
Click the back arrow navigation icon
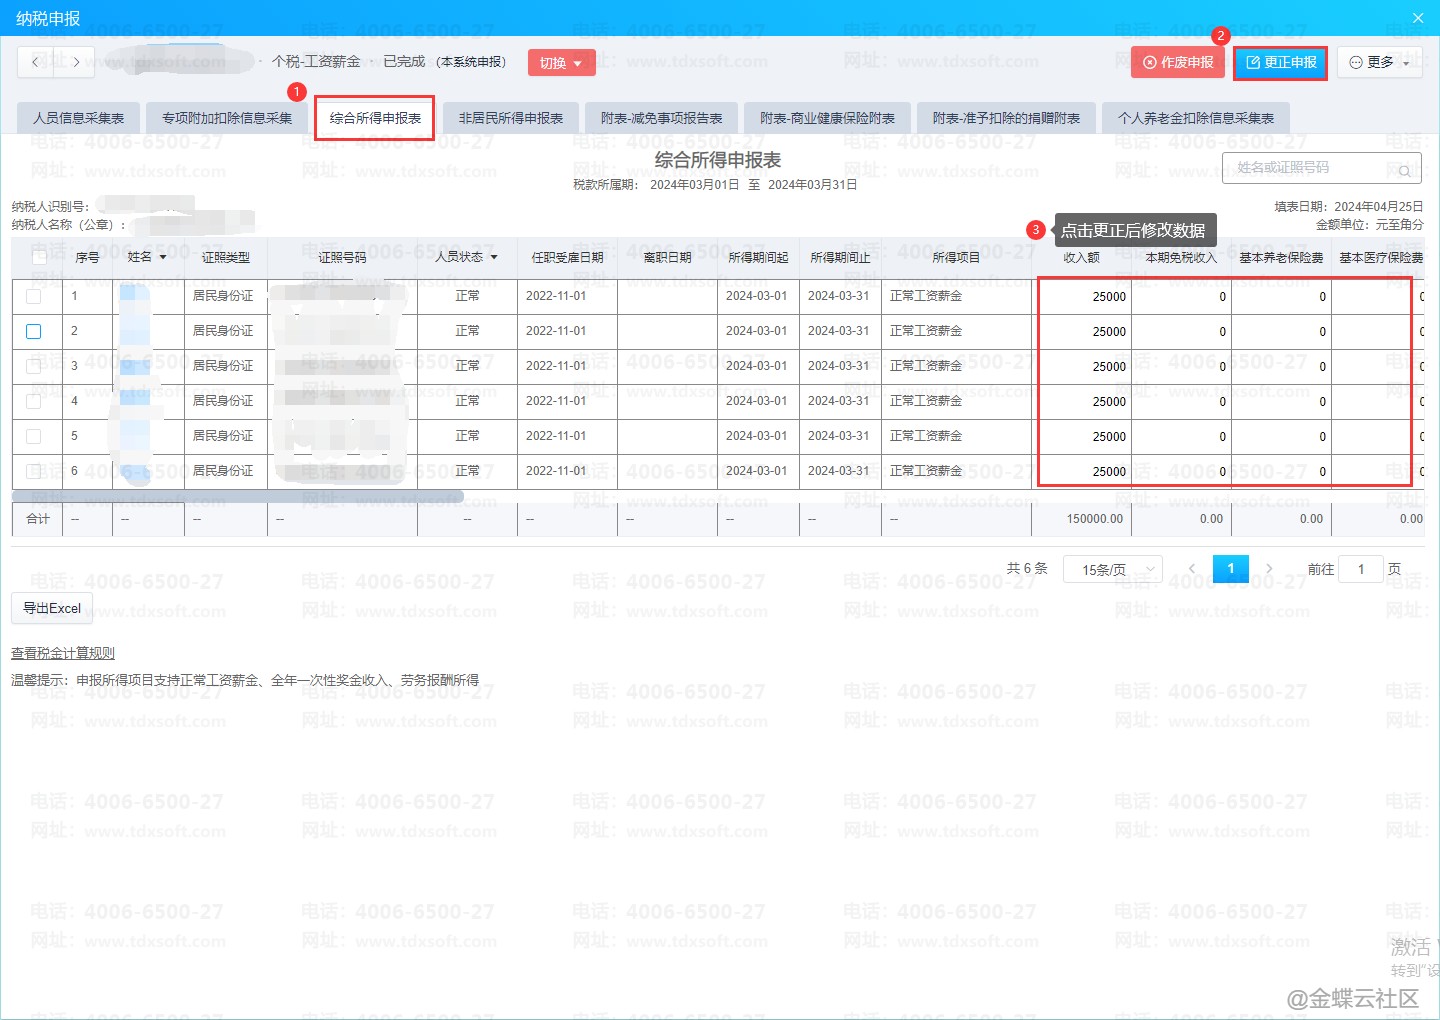tap(36, 62)
